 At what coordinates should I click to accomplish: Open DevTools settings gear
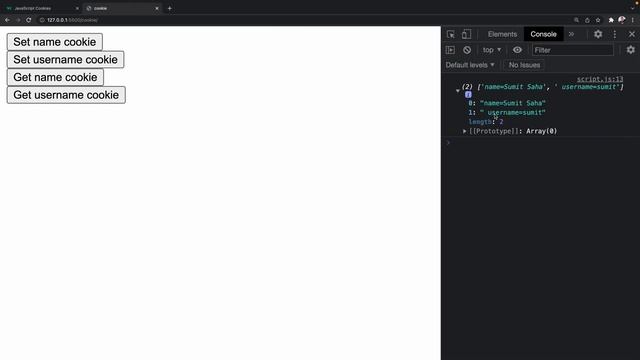point(598,34)
